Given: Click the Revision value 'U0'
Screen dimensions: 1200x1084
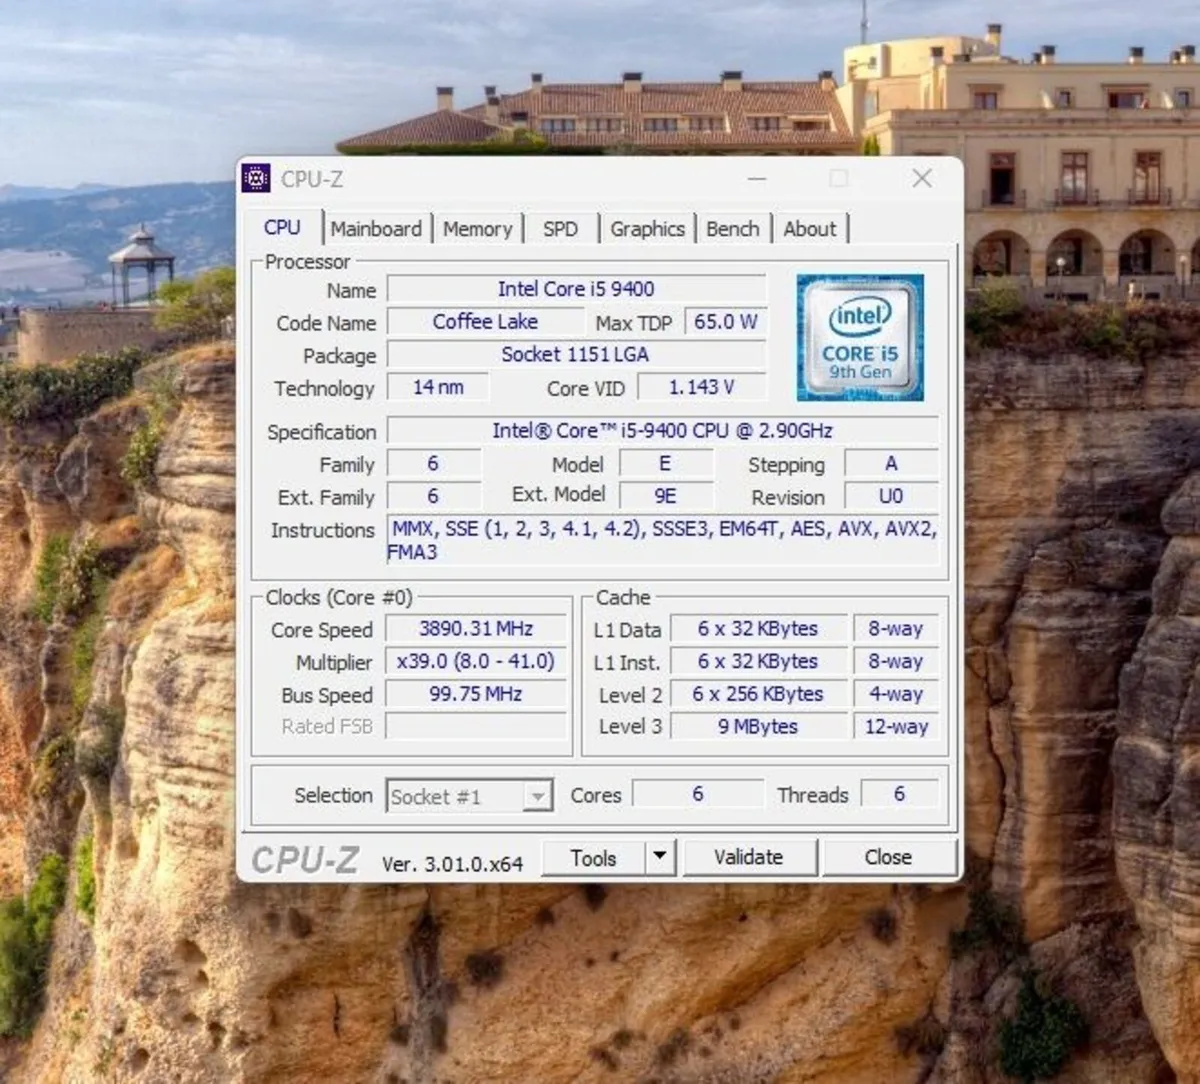Looking at the screenshot, I should pos(891,496).
